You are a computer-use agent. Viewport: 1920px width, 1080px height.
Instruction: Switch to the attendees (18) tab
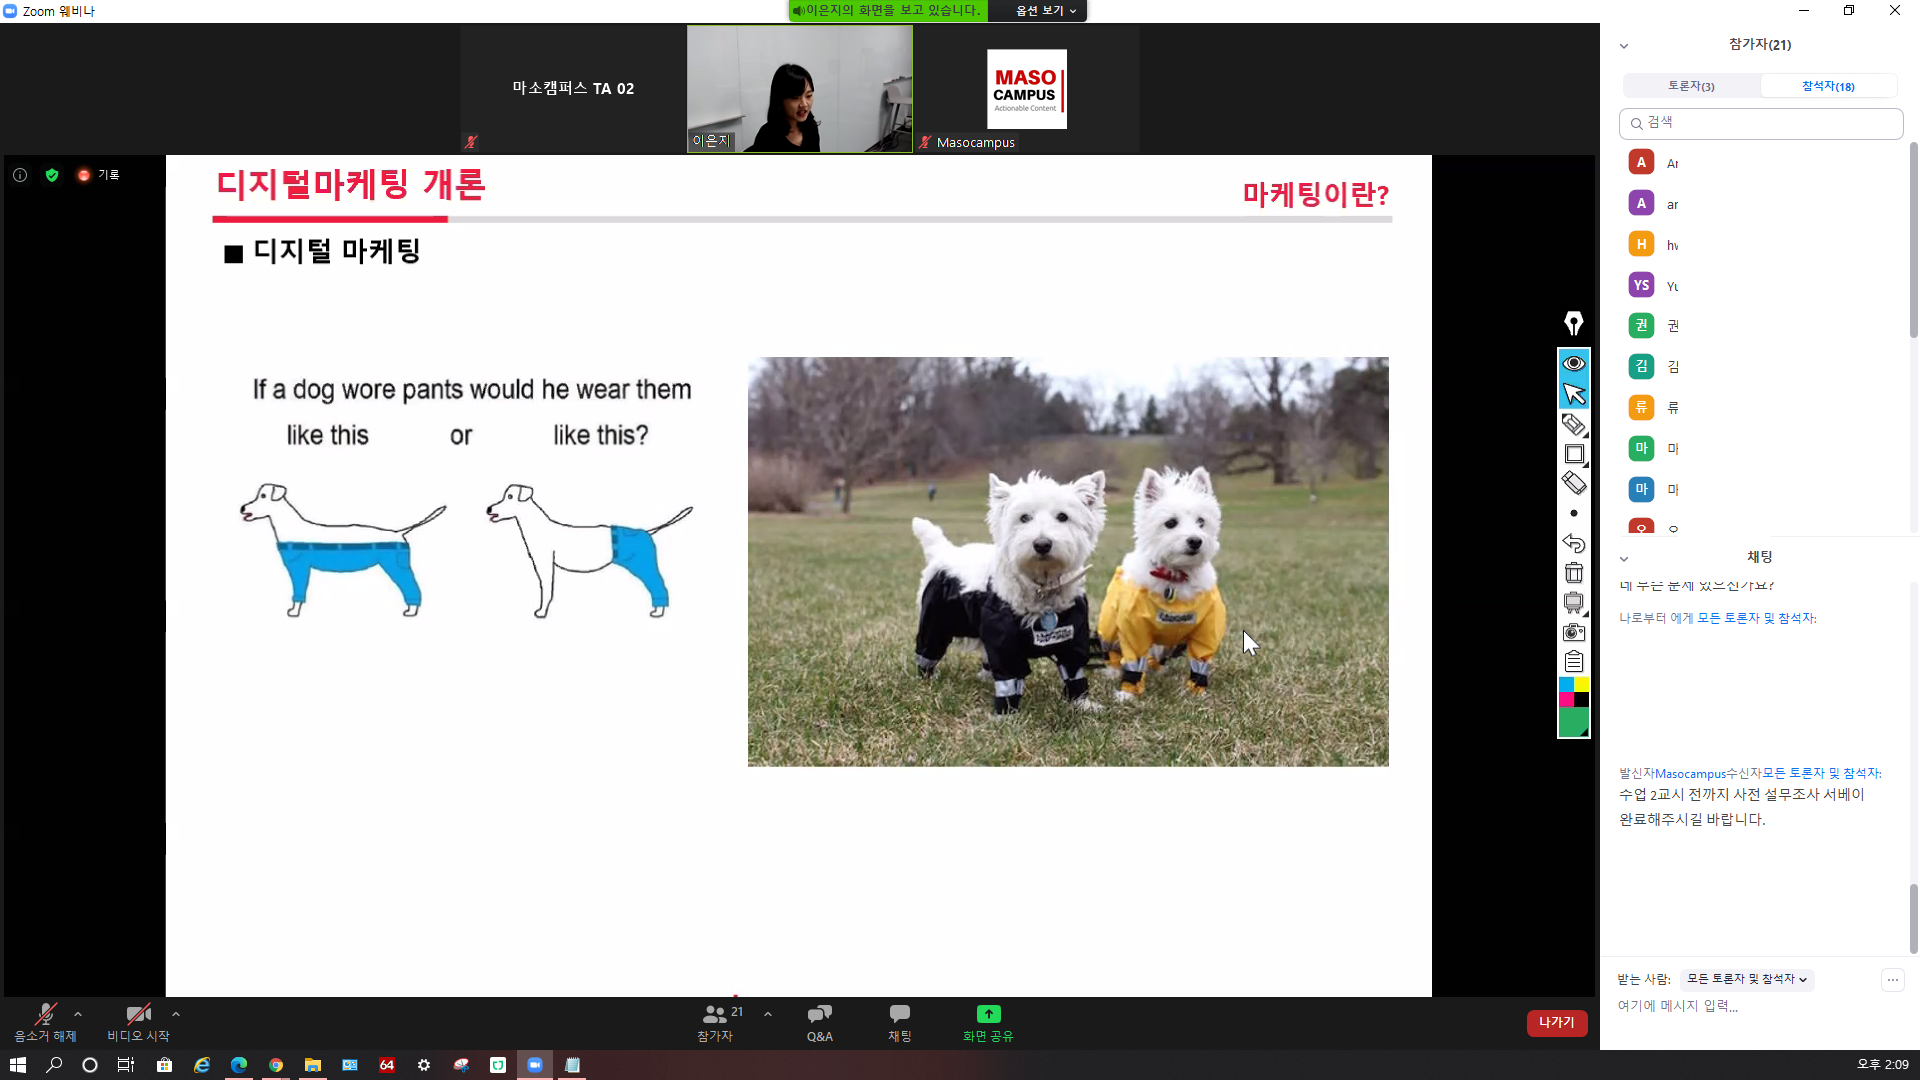click(x=1828, y=86)
